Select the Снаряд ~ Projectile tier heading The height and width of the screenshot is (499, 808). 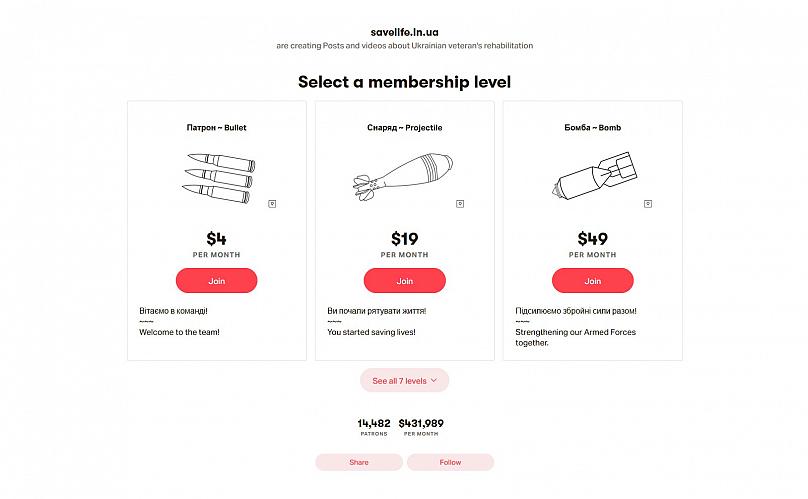pyautogui.click(x=405, y=127)
